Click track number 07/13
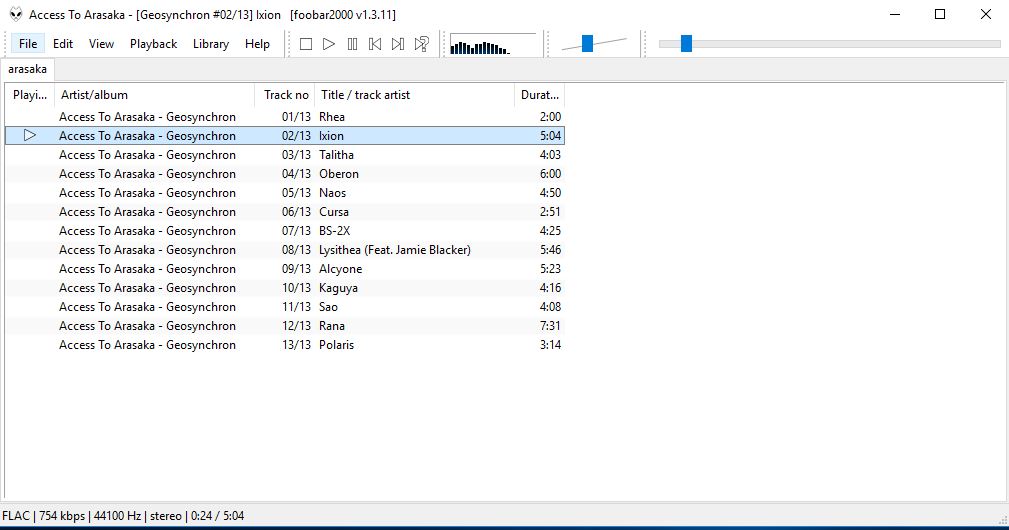 tap(296, 230)
